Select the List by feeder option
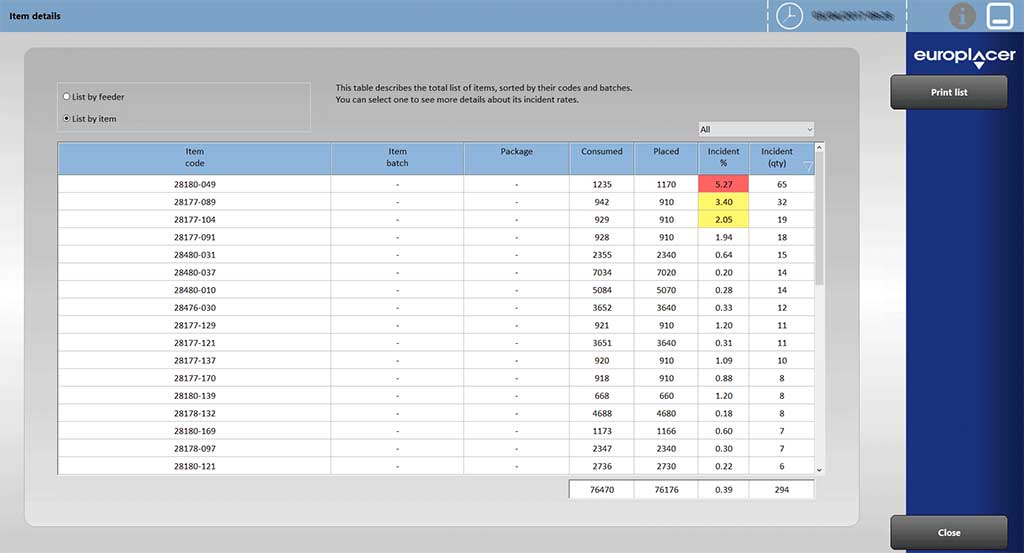The width and height of the screenshot is (1024, 553). 67,97
